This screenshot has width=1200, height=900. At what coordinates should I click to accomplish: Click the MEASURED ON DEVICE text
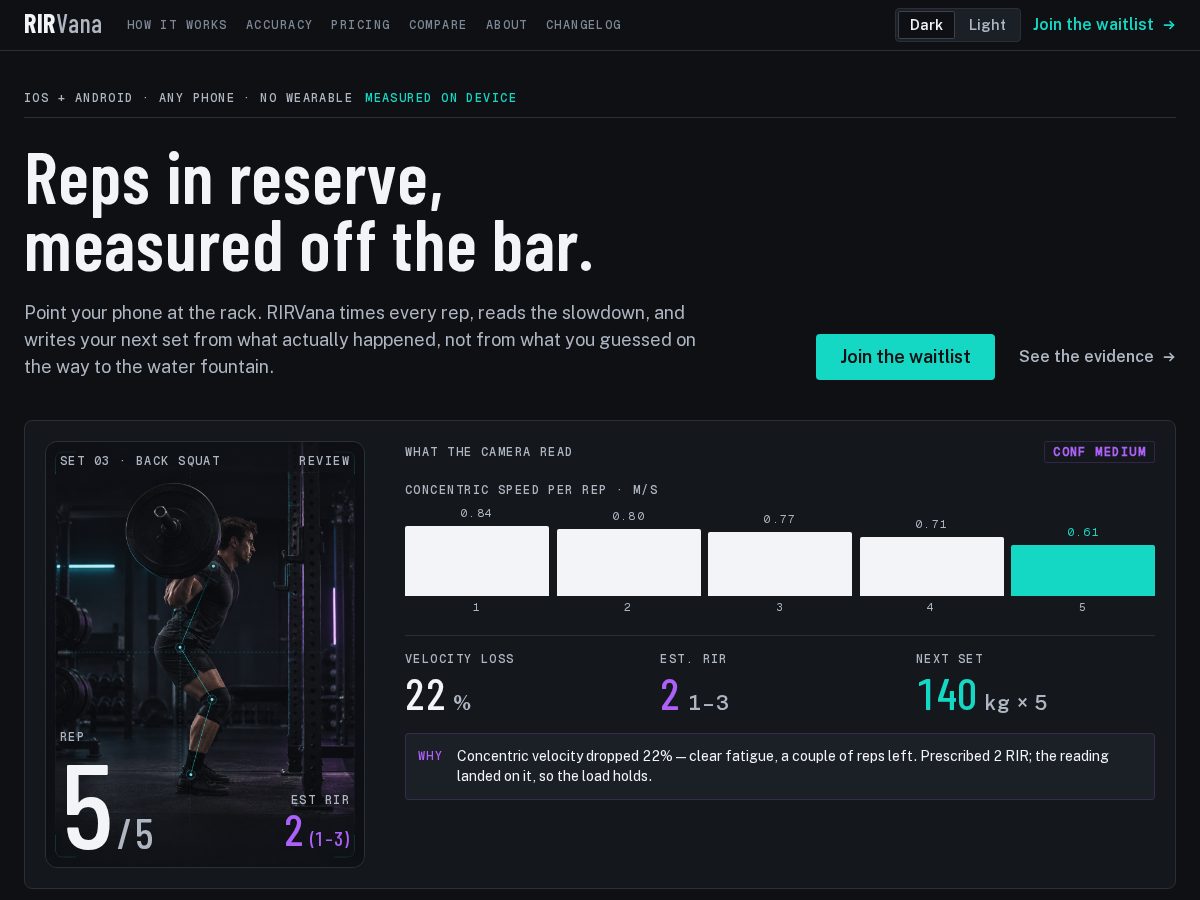pyautogui.click(x=441, y=98)
